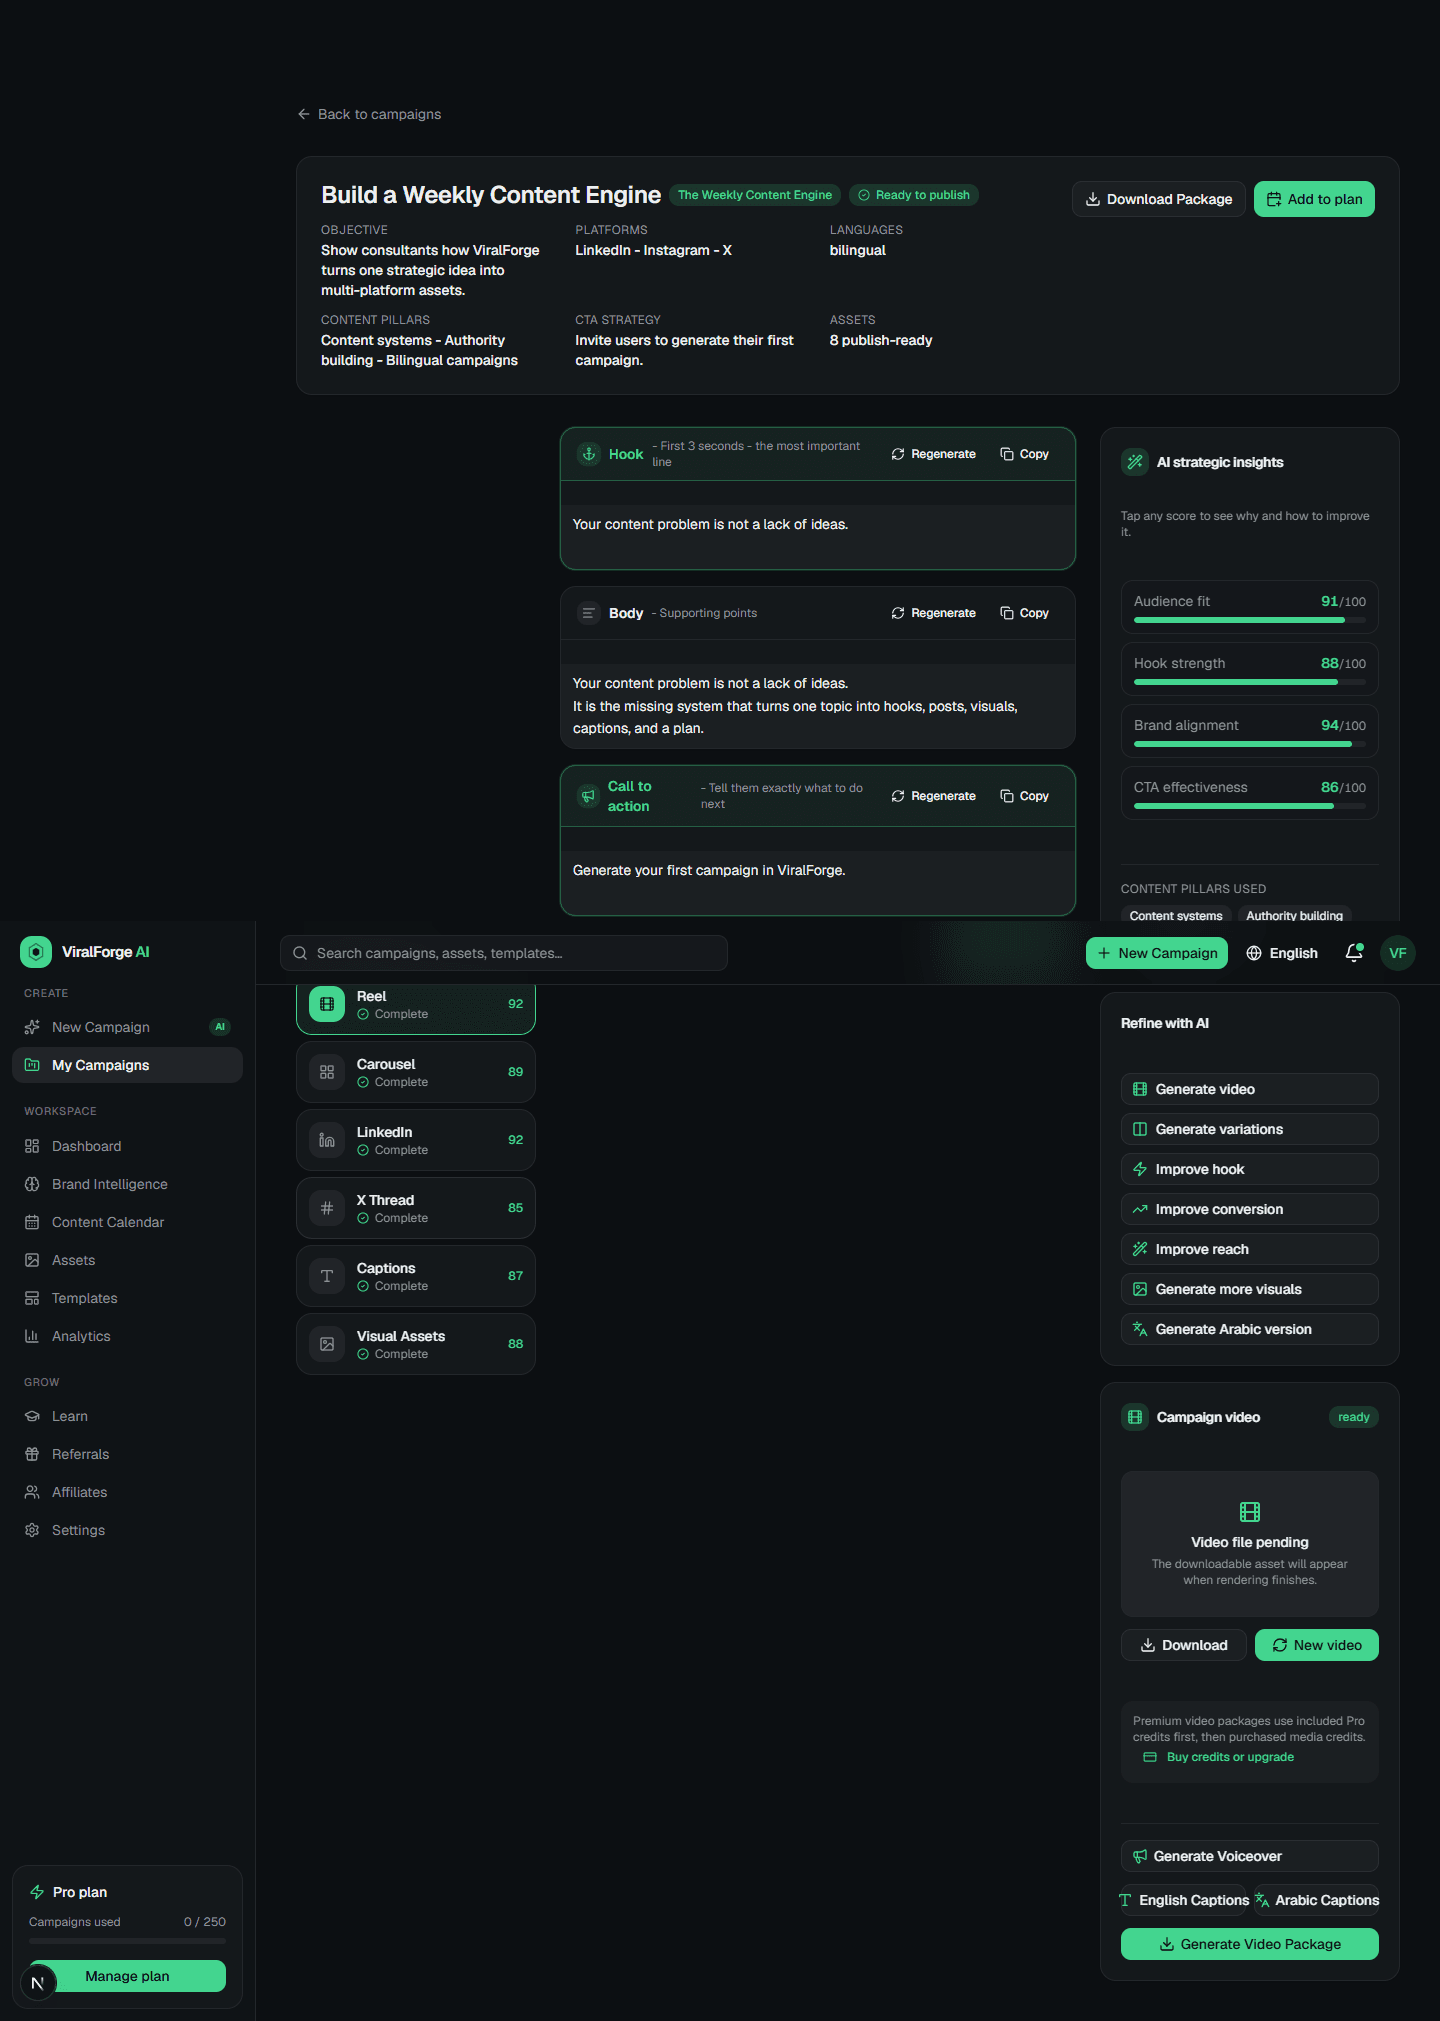The width and height of the screenshot is (1440, 2021).
Task: Click Improve conversion button
Action: click(x=1250, y=1209)
